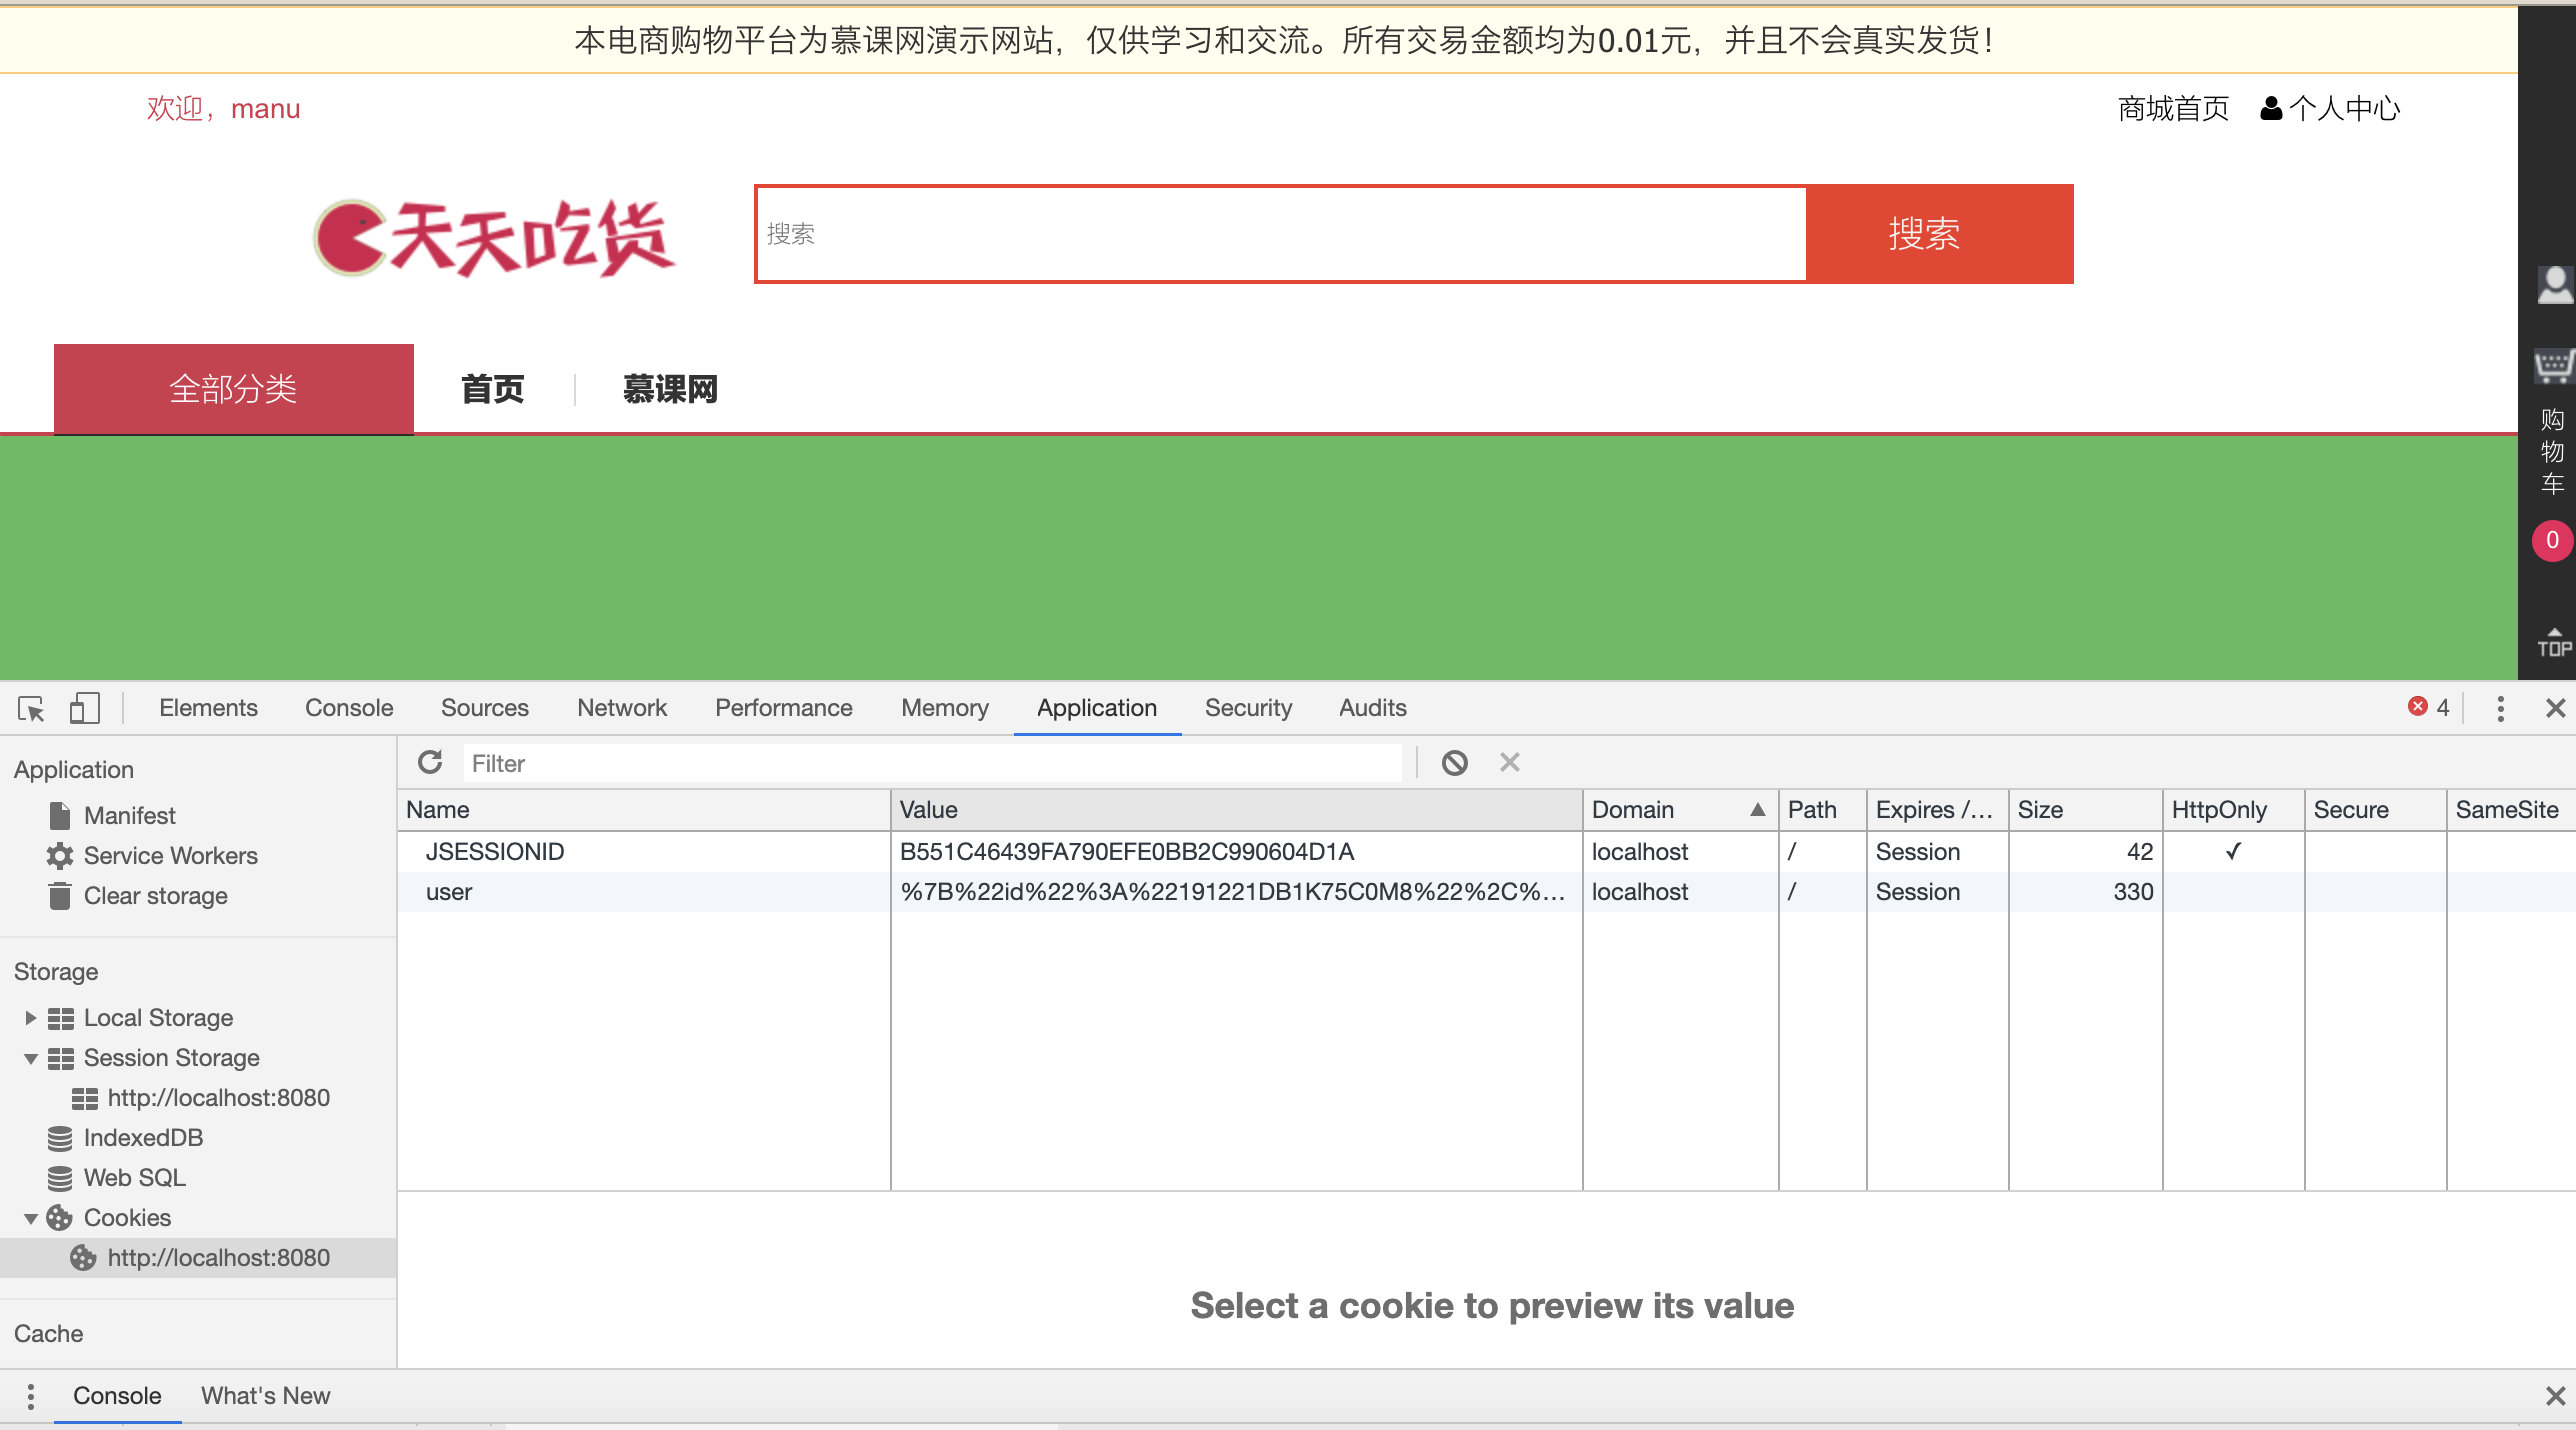Image resolution: width=2576 pixels, height=1430 pixels.
Task: Click the 全部分类 category button
Action: coord(233,389)
